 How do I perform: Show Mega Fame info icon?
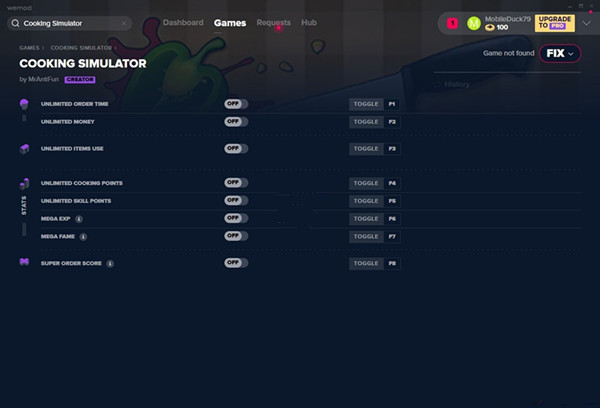tap(83, 237)
